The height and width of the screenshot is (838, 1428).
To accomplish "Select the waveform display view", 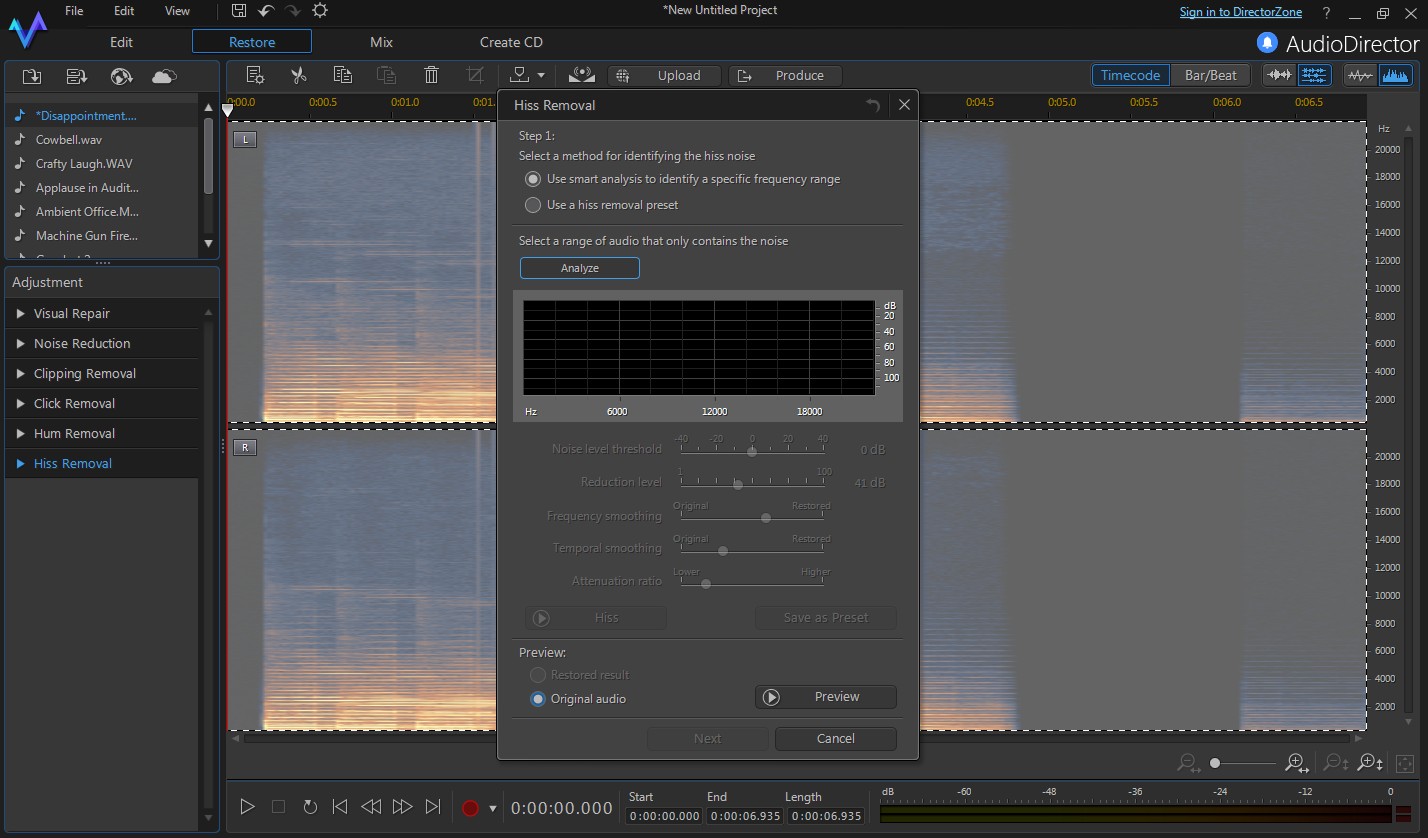I will (x=1361, y=75).
